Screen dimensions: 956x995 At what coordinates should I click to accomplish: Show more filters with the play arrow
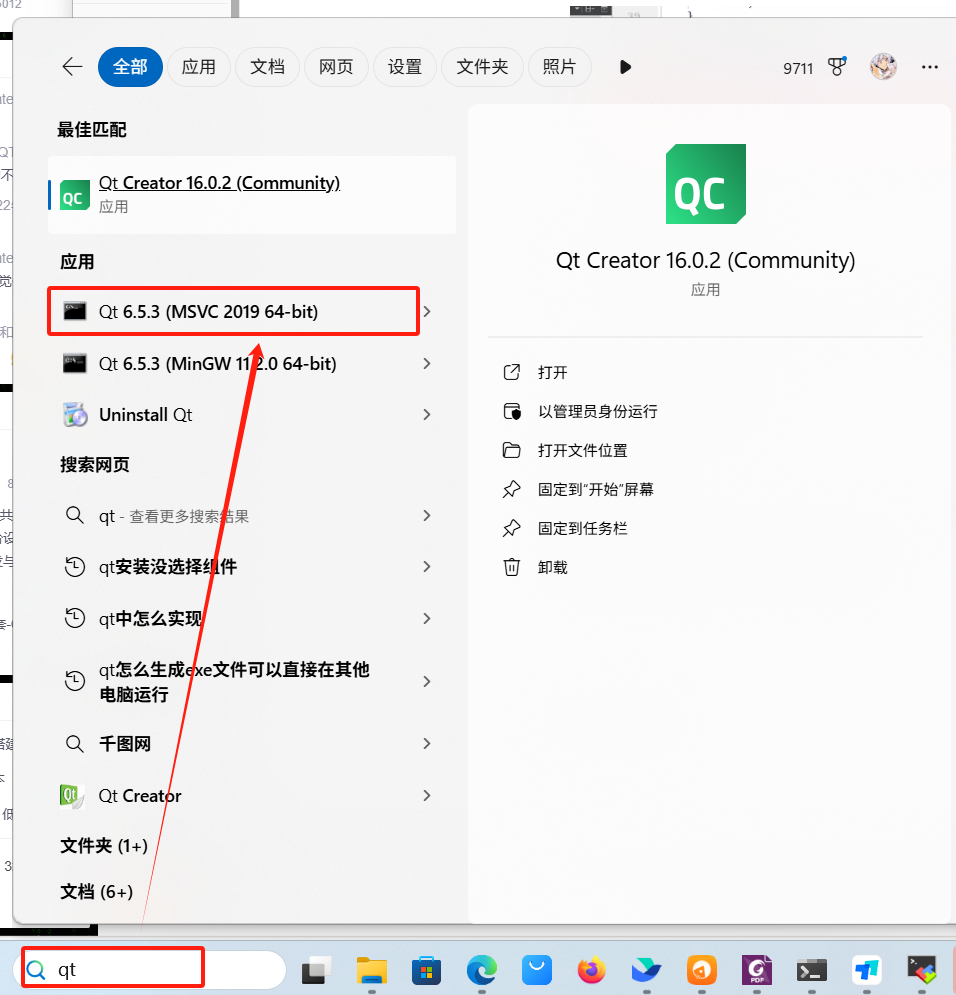point(625,67)
